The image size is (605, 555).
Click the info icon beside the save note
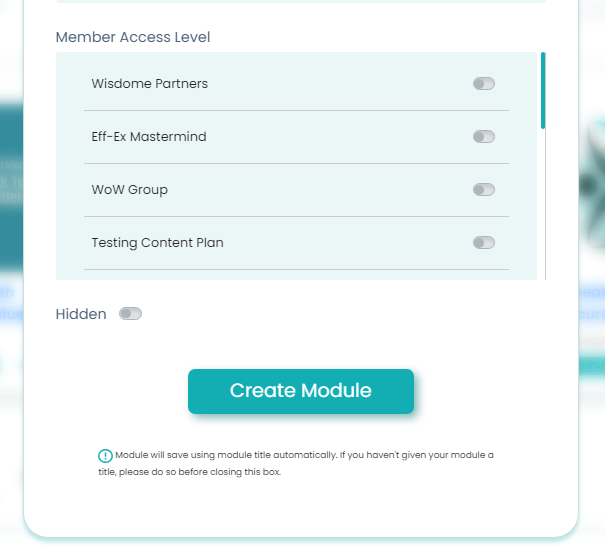105,456
